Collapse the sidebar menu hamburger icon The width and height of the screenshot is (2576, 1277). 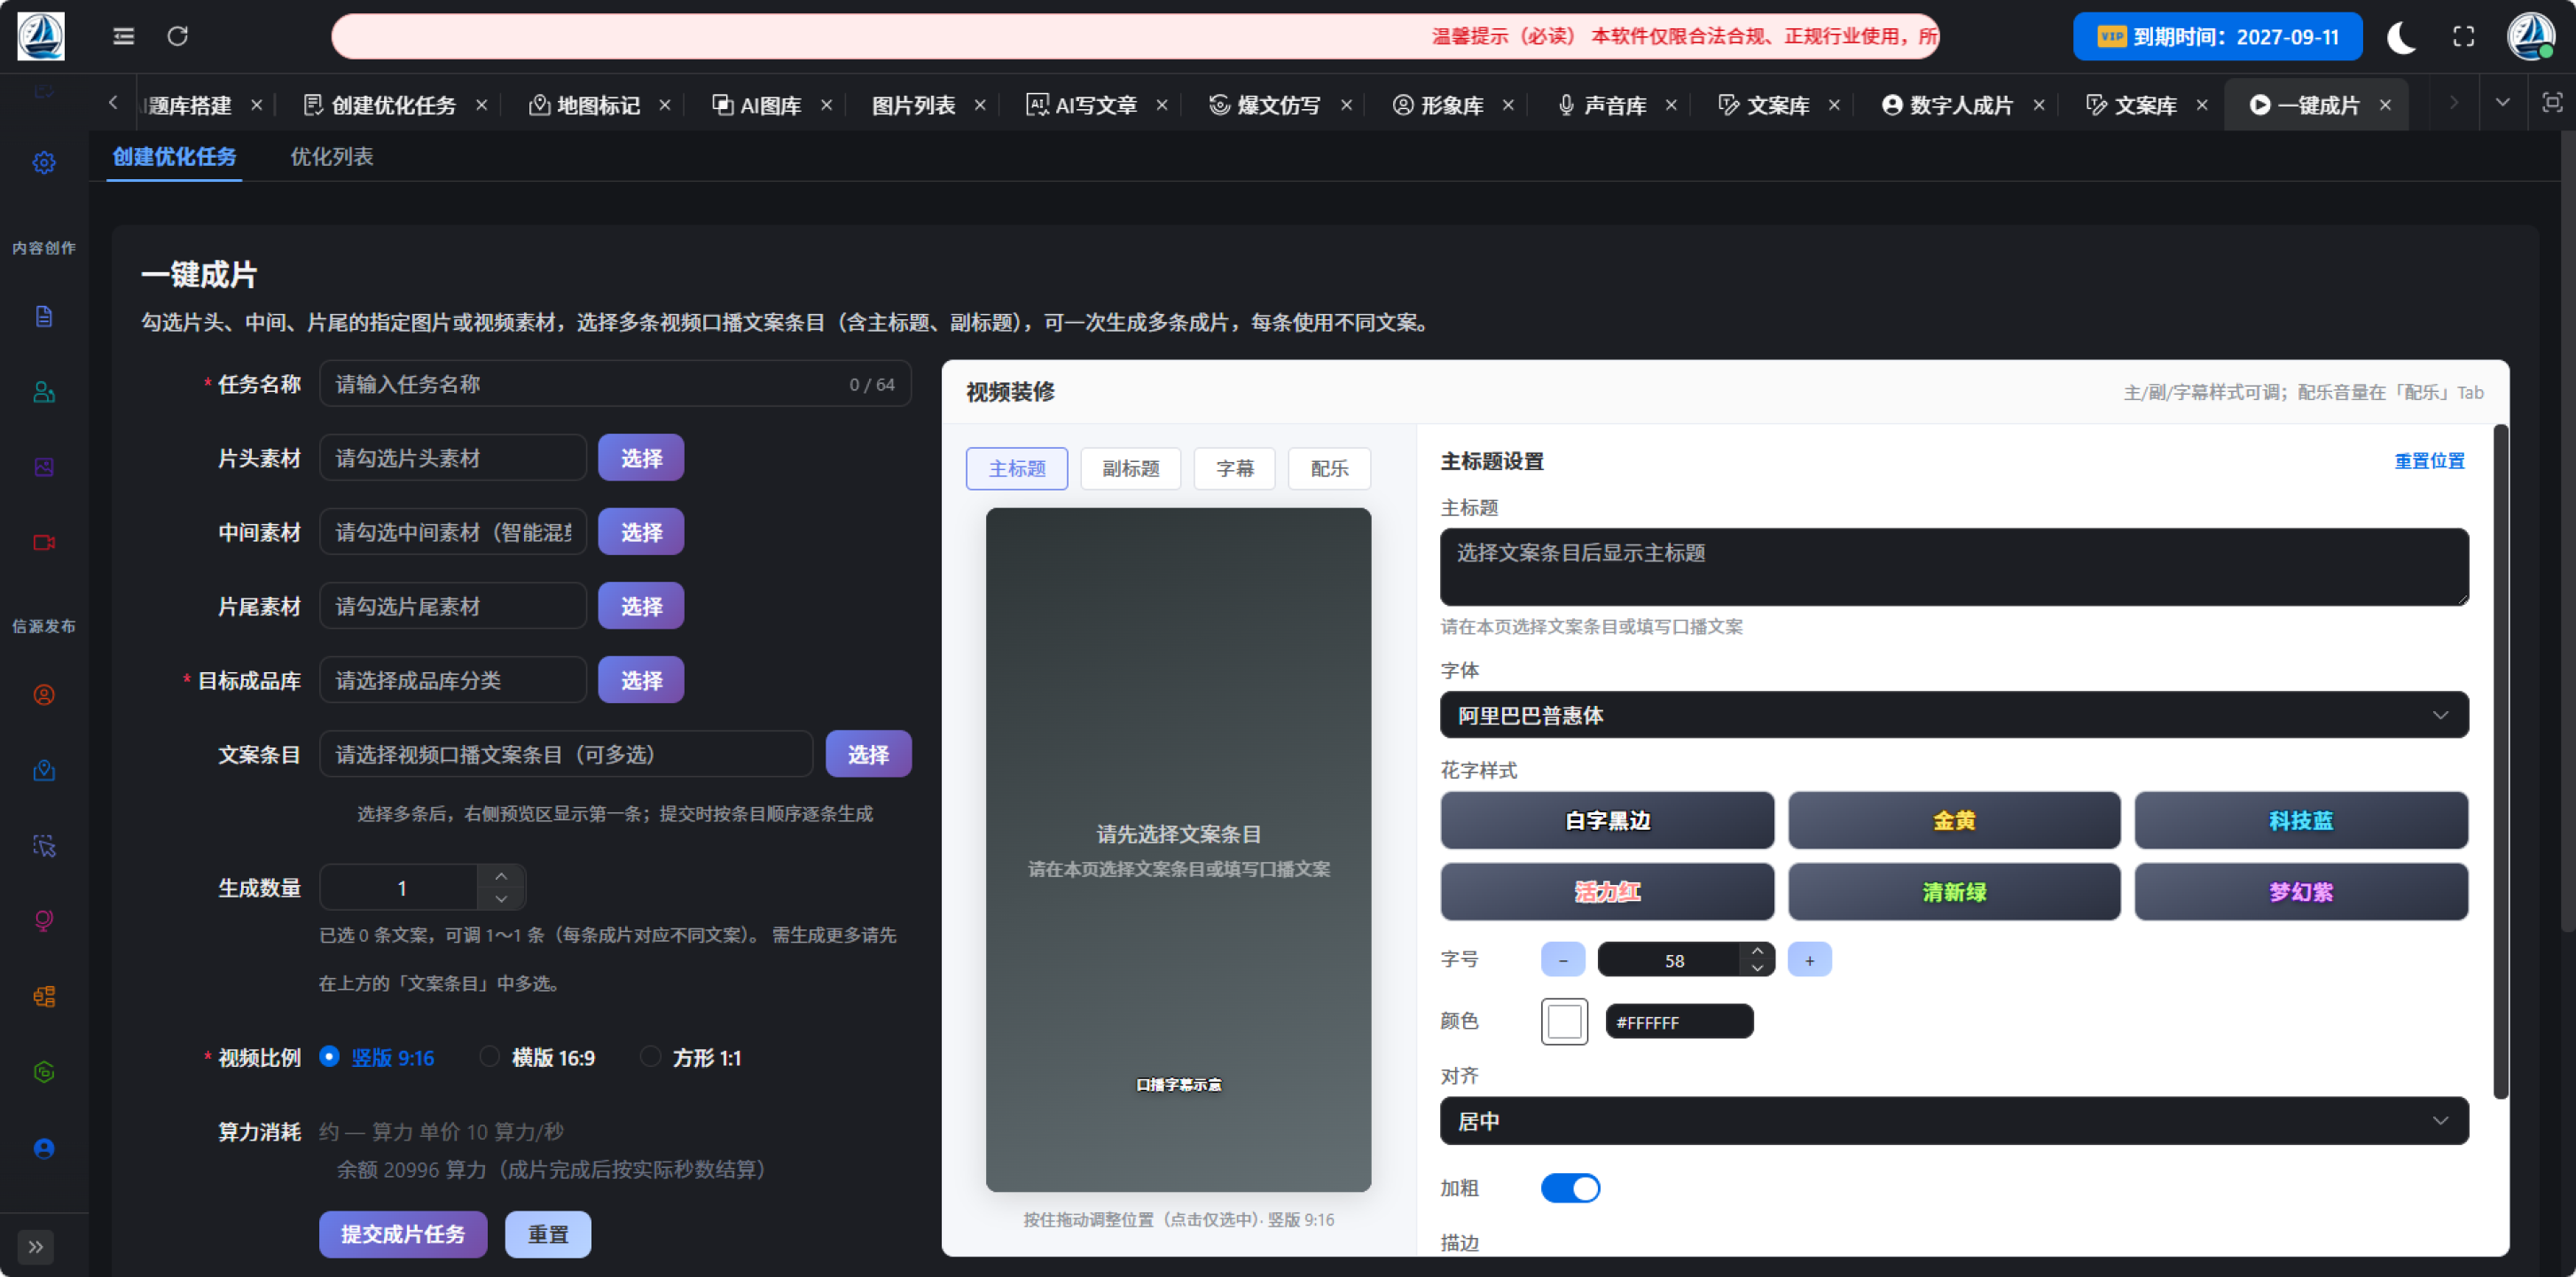[x=123, y=36]
